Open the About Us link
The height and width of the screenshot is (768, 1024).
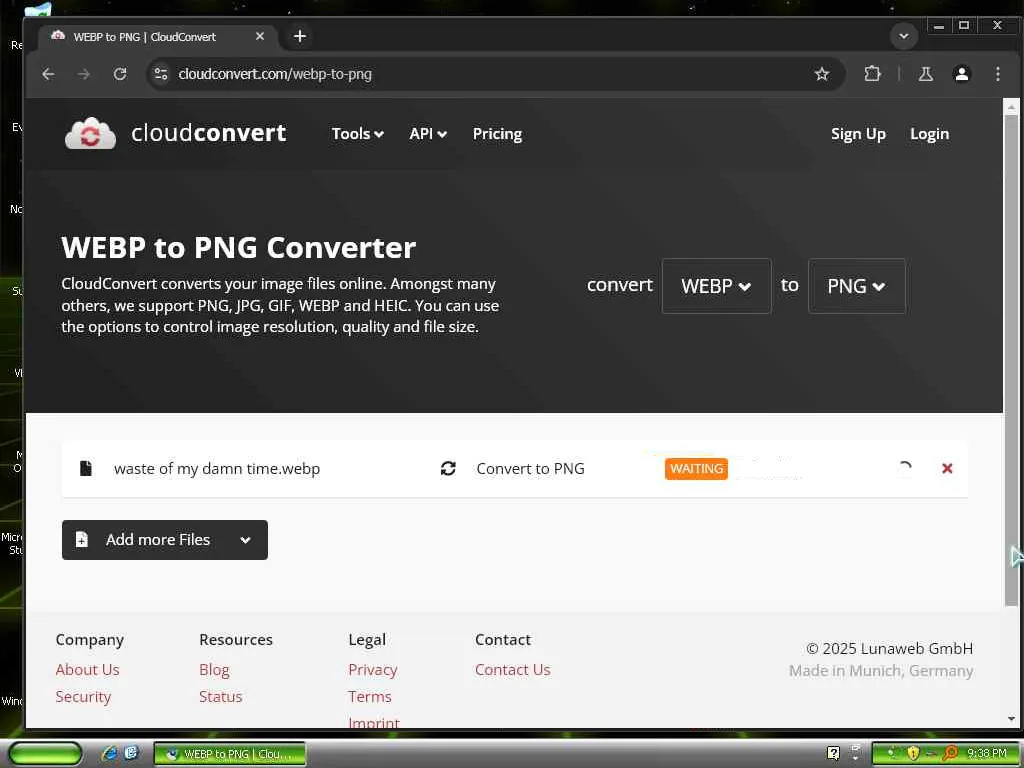[88, 669]
